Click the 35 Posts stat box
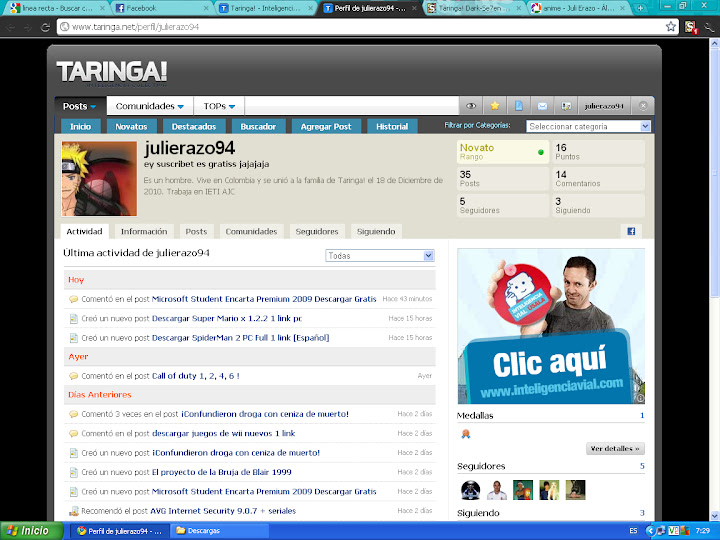The height and width of the screenshot is (540, 720). [503, 178]
